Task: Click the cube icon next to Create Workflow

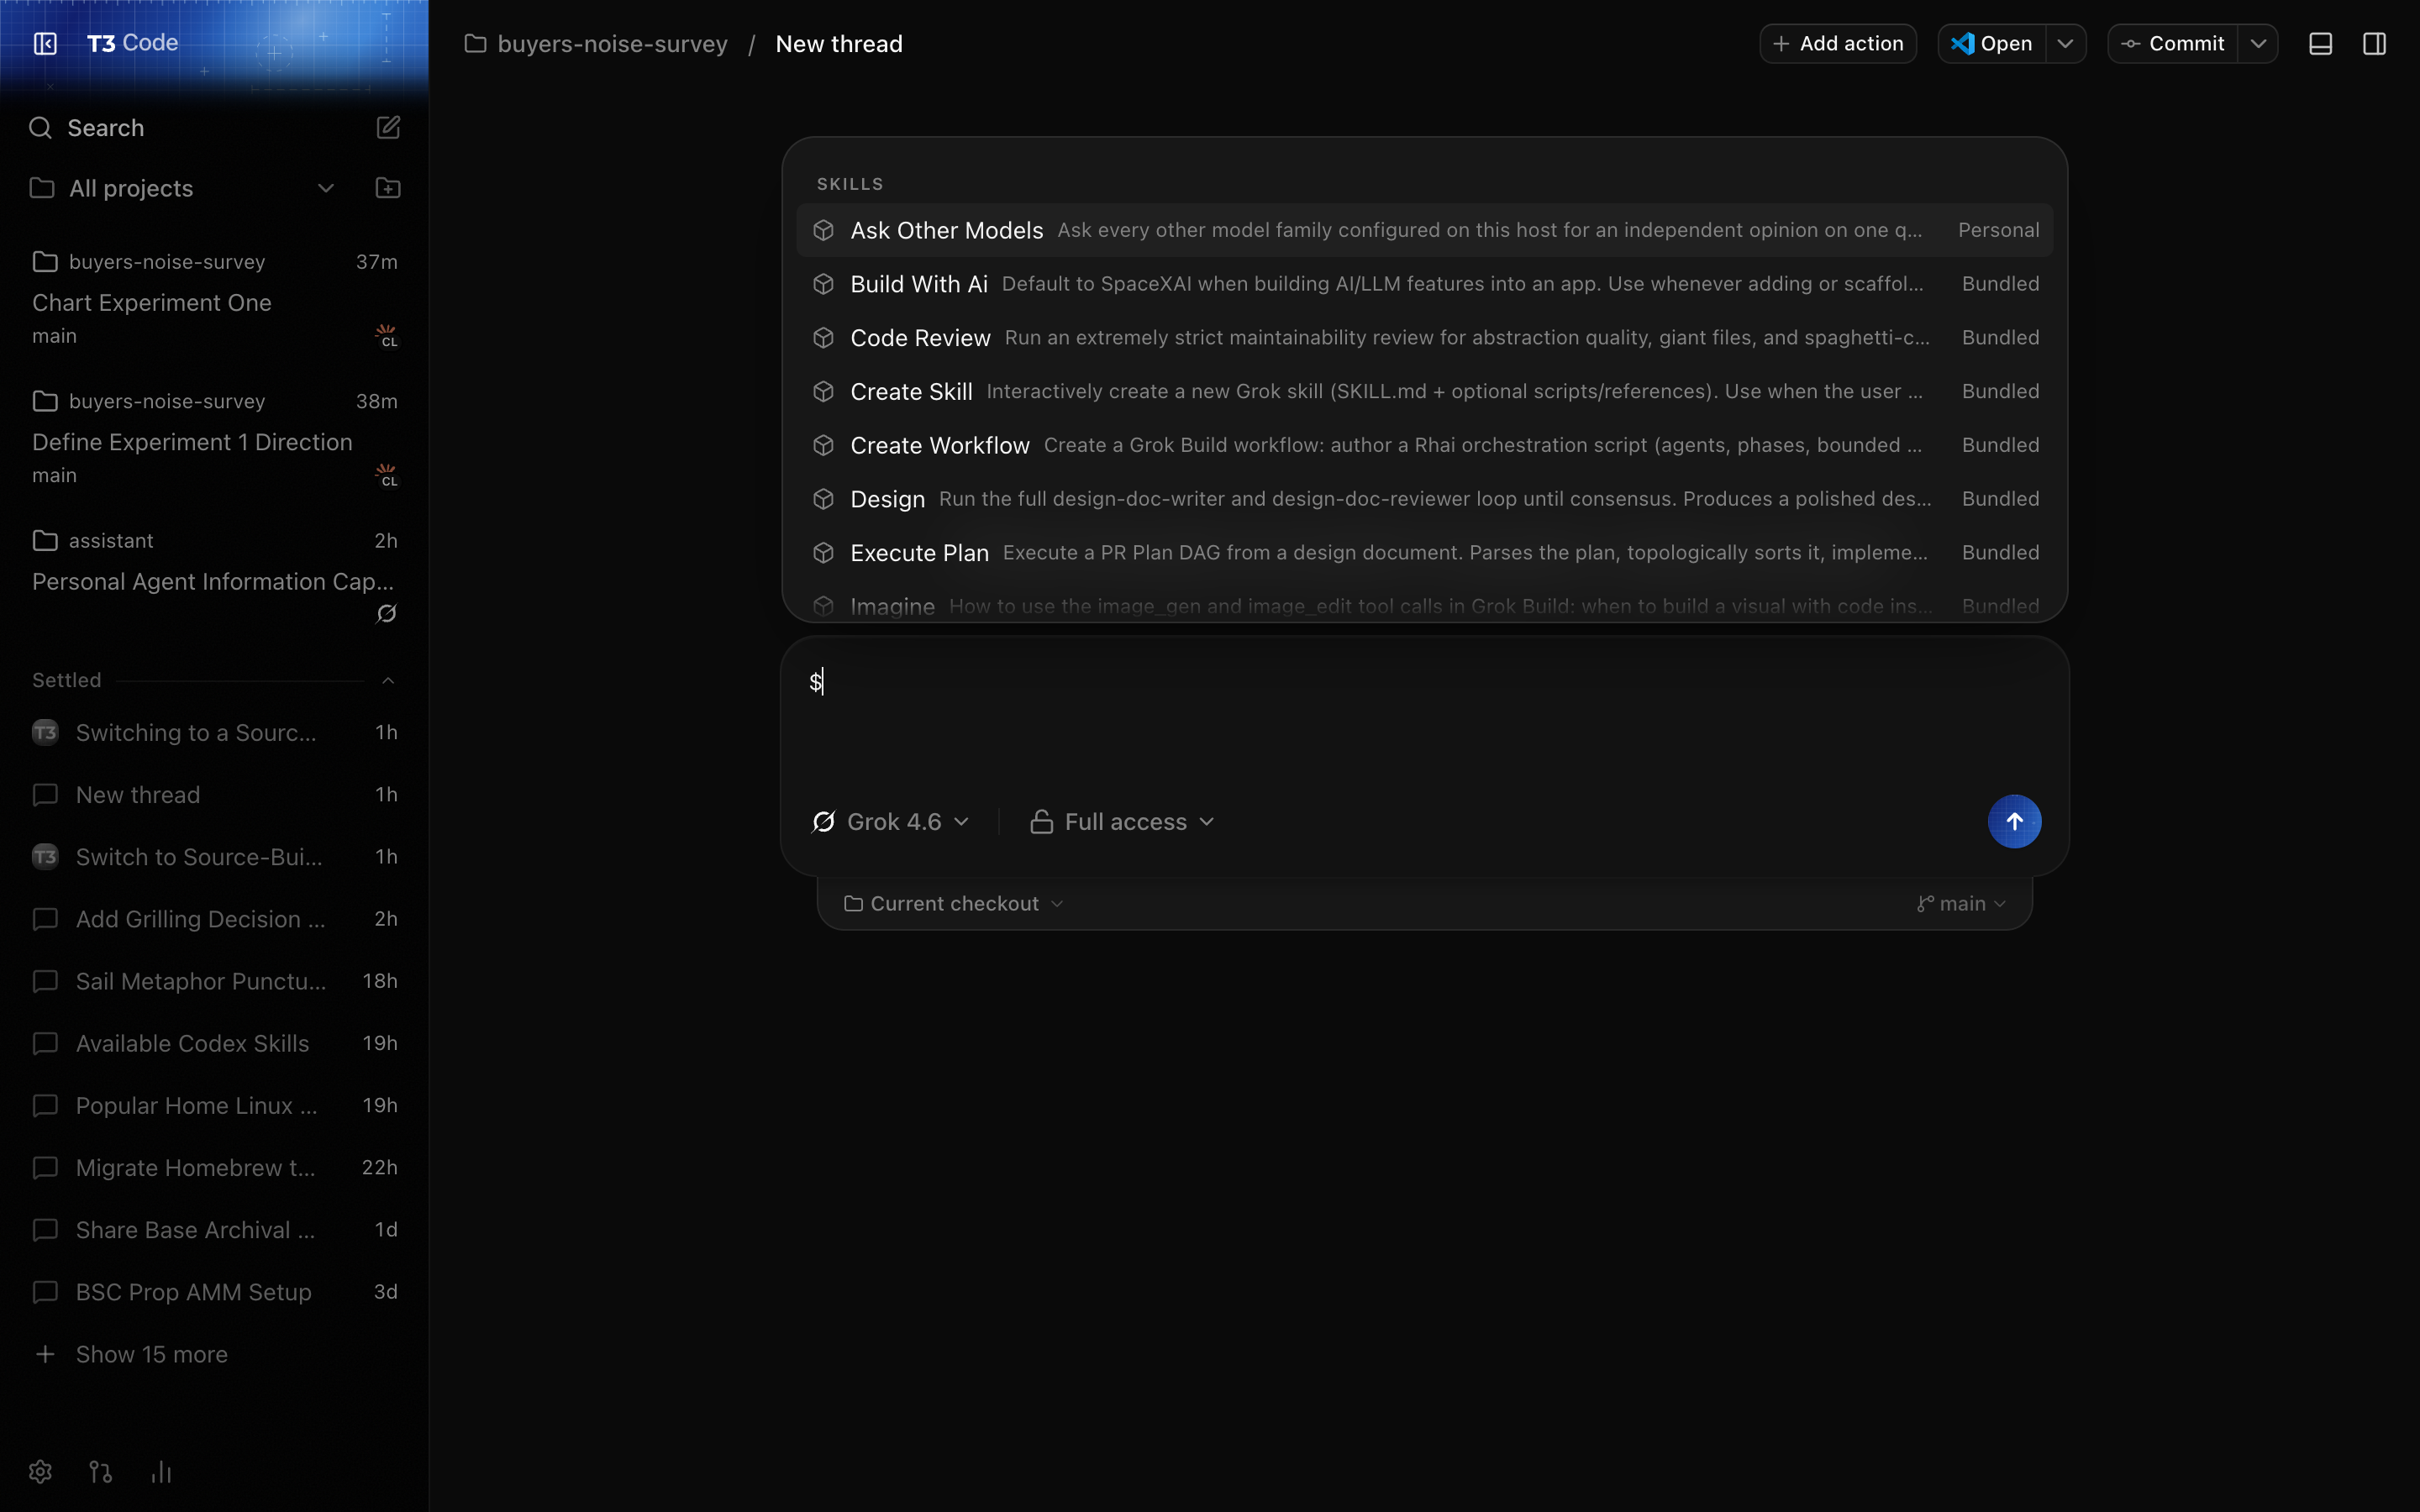Action: (x=823, y=445)
